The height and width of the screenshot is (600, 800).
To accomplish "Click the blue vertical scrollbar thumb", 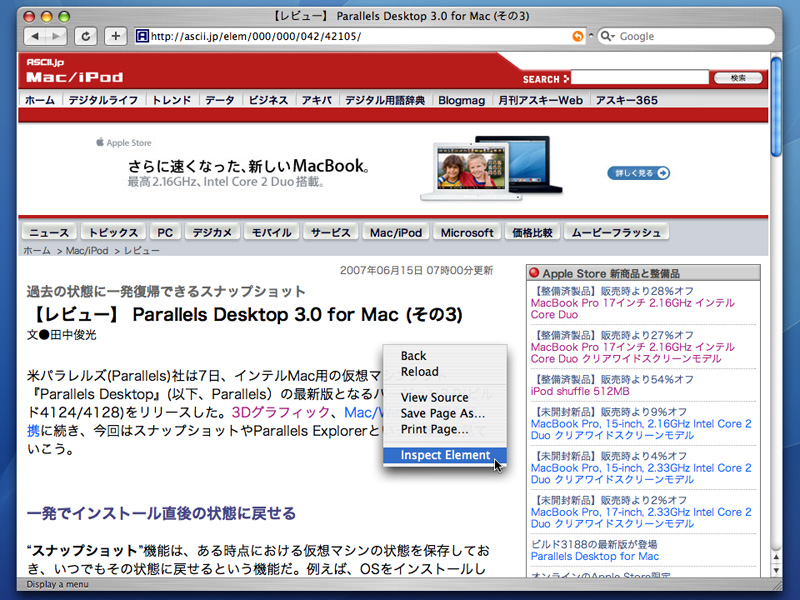I will (x=776, y=107).
